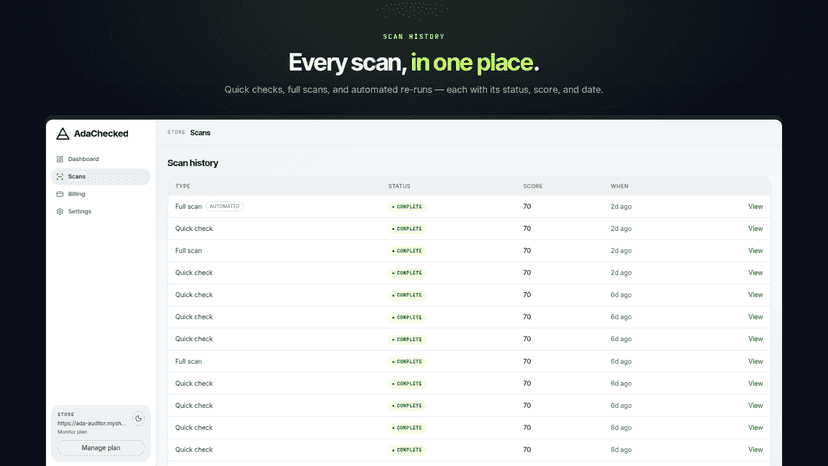Click the Monitor plan label
Screen dimensions: 828x466
(x=72, y=432)
